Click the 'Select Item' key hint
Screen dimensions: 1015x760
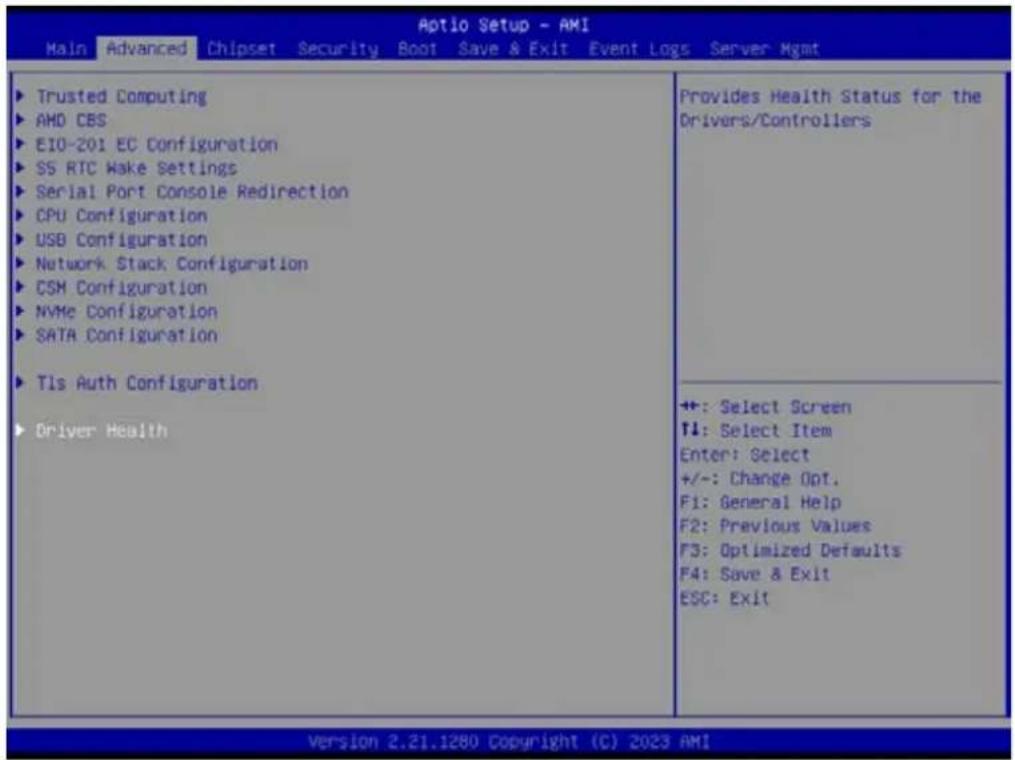pyautogui.click(x=756, y=431)
